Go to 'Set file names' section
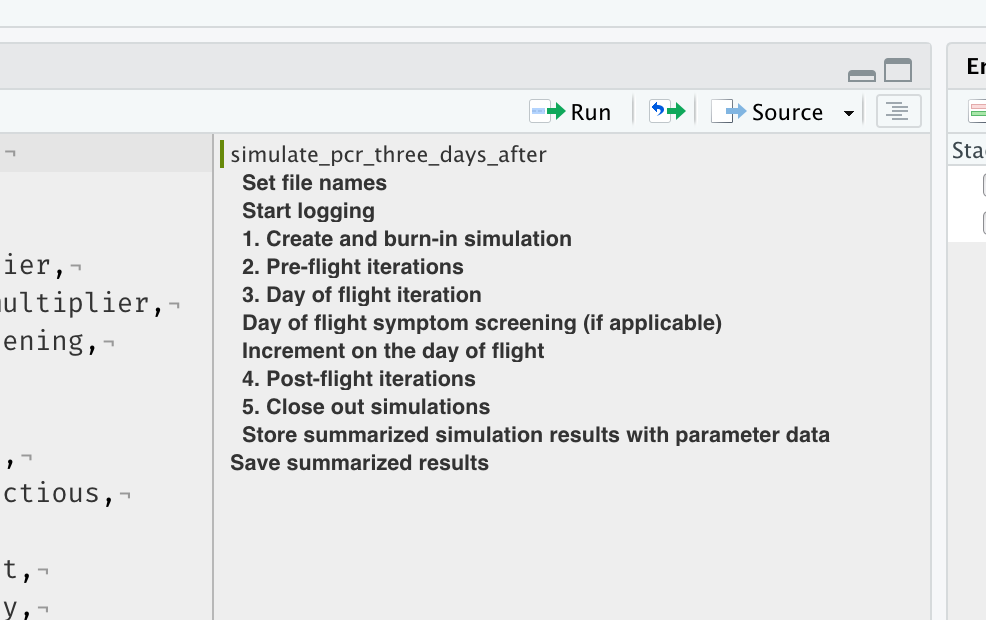 [314, 183]
